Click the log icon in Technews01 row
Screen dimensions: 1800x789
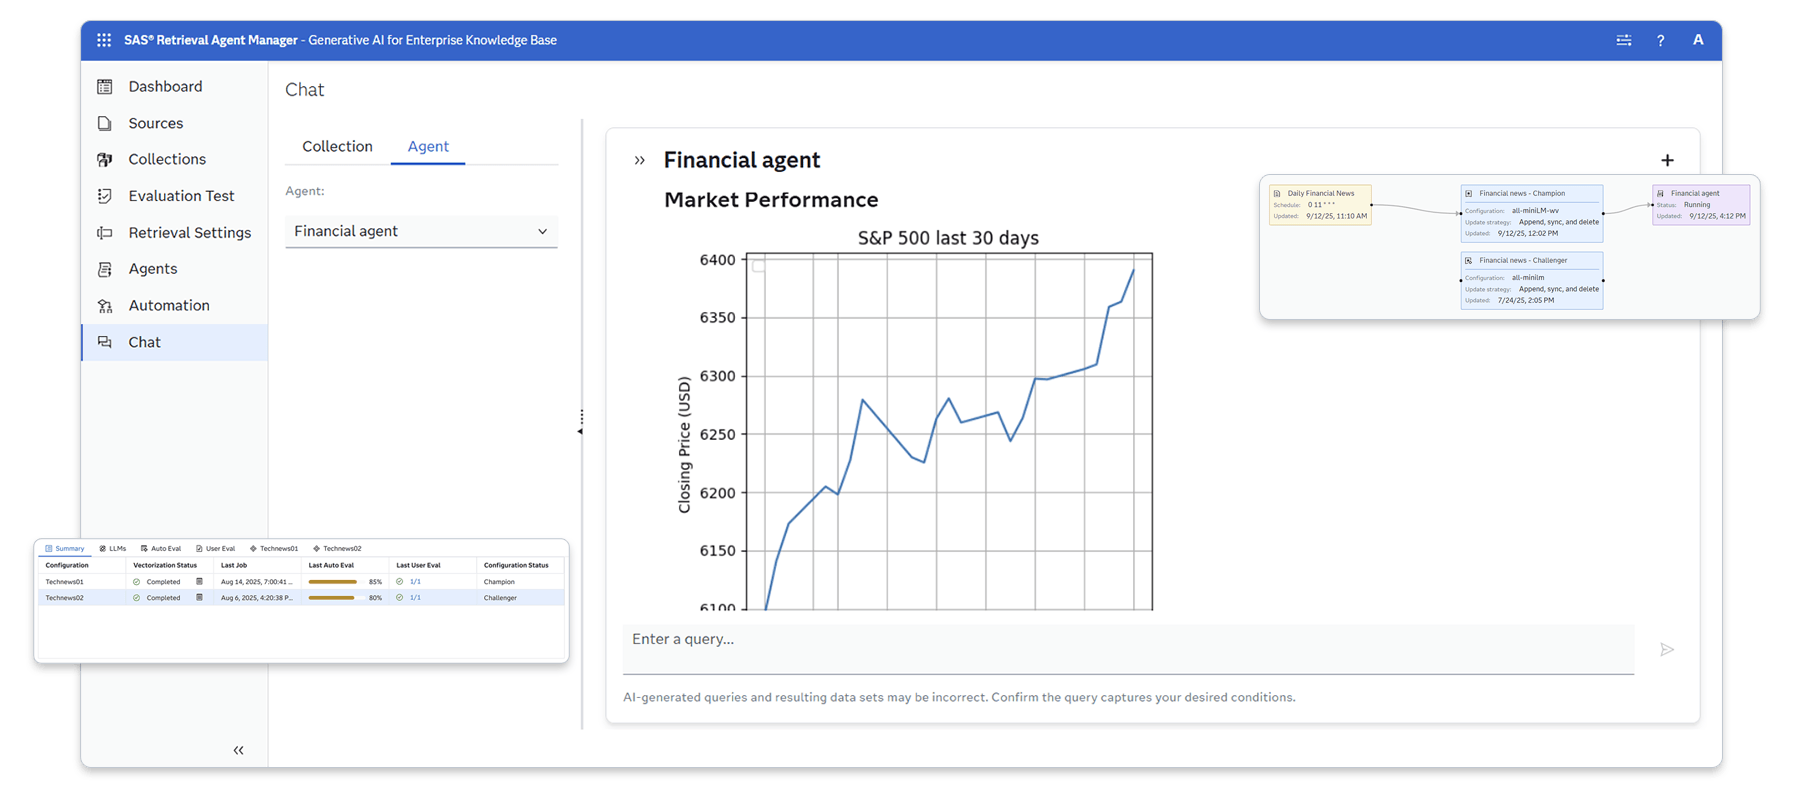coord(199,581)
